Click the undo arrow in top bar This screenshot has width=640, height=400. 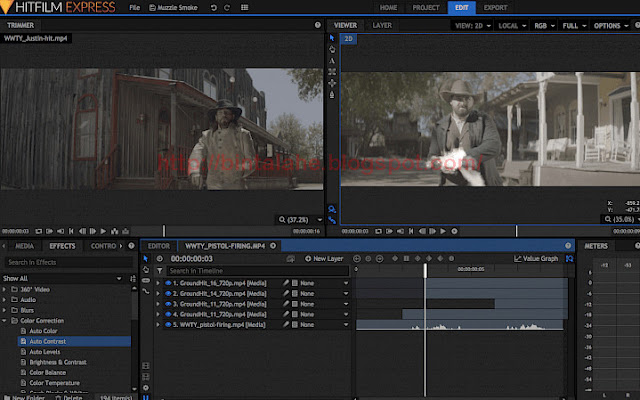[x=213, y=7]
